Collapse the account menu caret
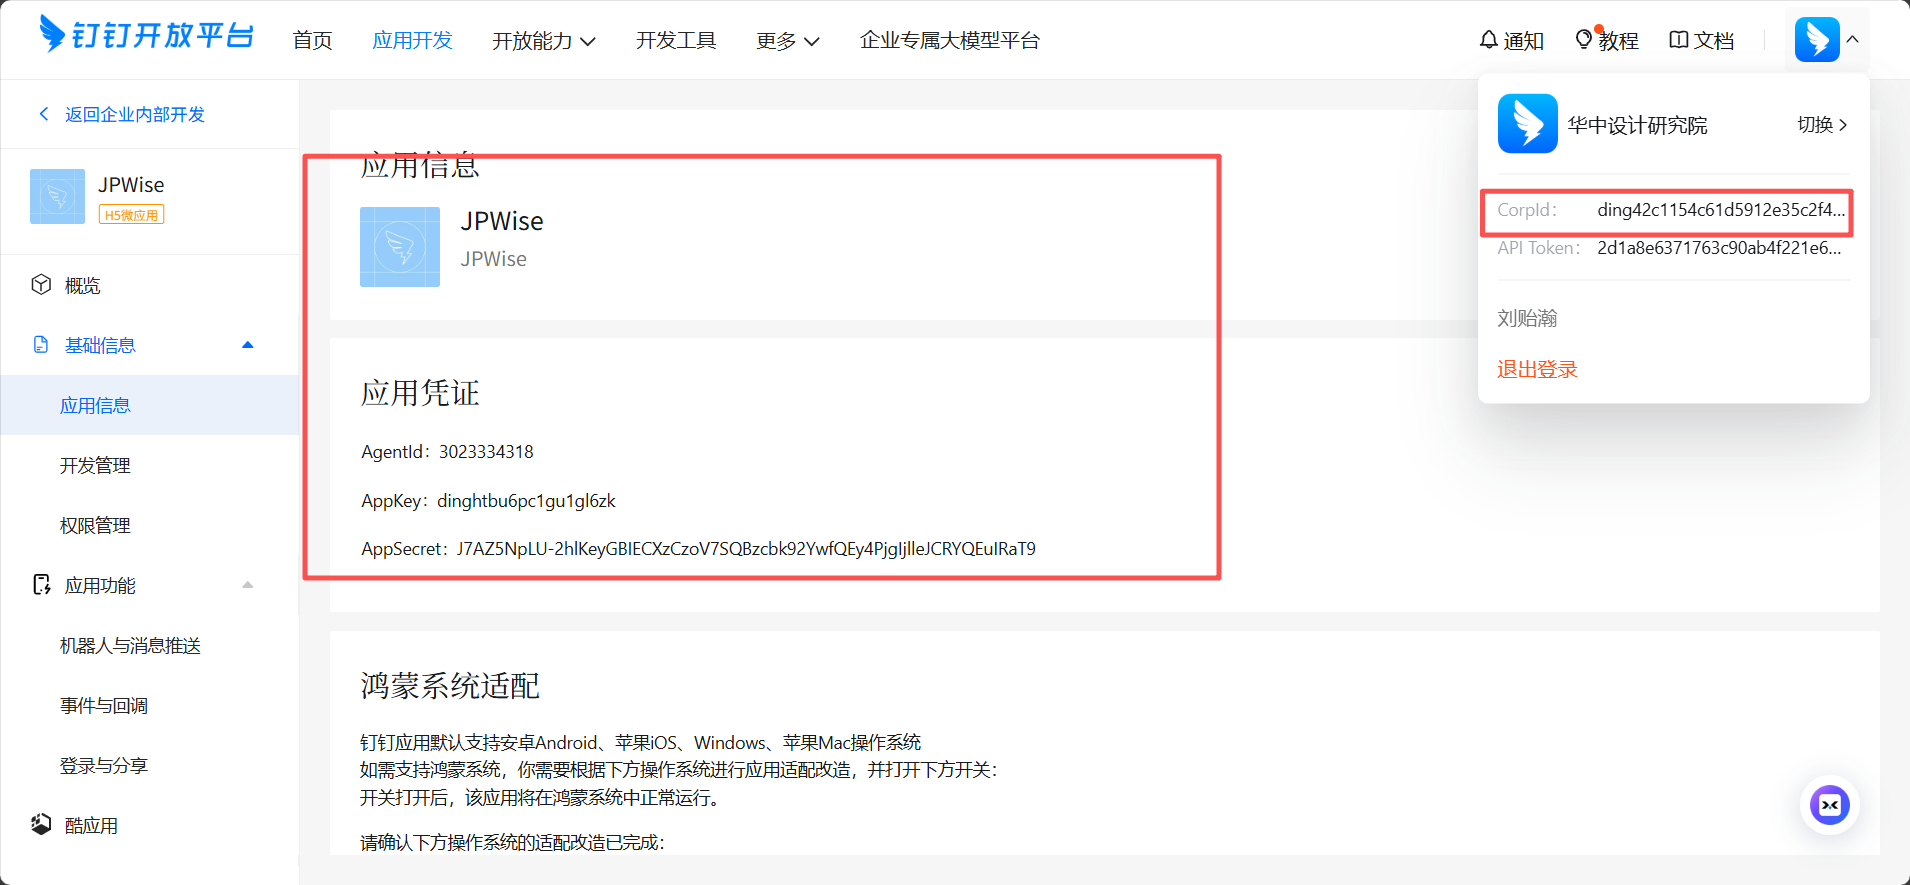 (x=1852, y=40)
